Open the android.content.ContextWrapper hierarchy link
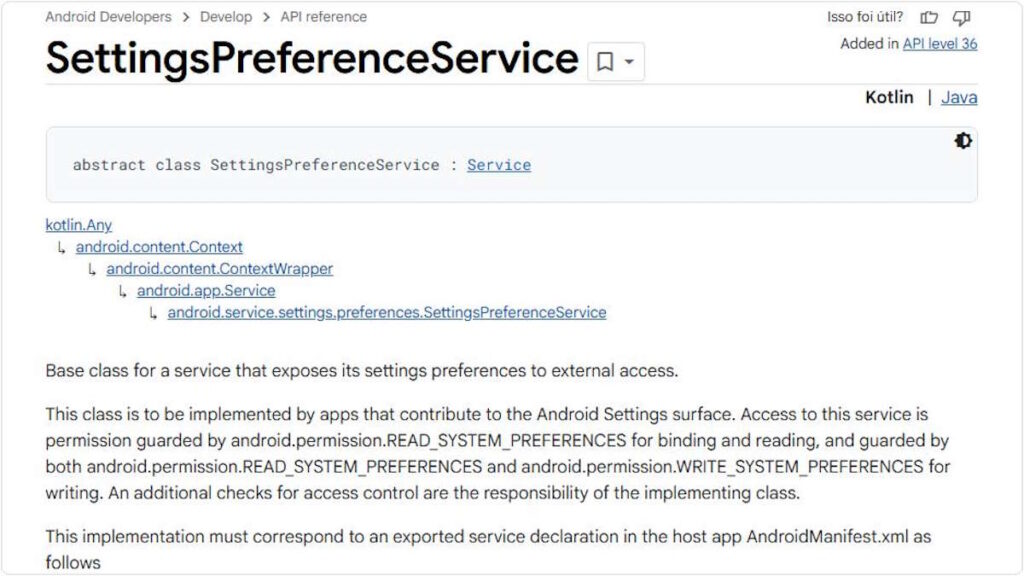 pos(219,268)
